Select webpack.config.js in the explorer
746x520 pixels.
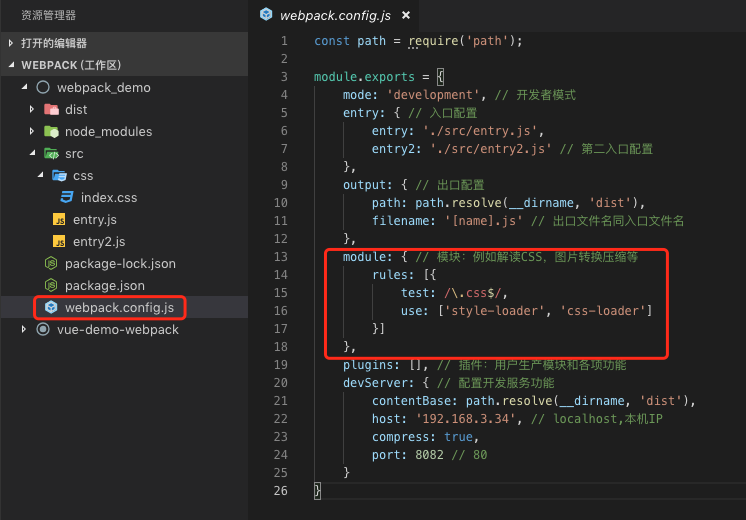119,308
